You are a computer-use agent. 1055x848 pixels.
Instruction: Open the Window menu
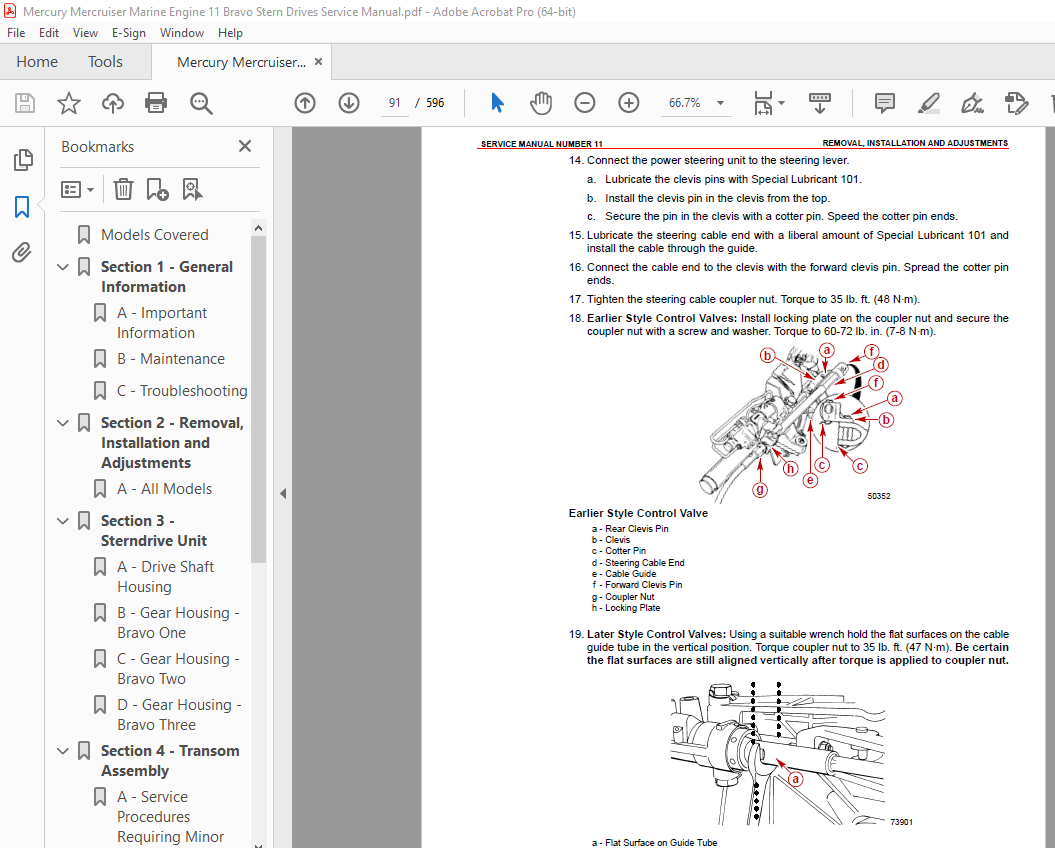[x=182, y=32]
